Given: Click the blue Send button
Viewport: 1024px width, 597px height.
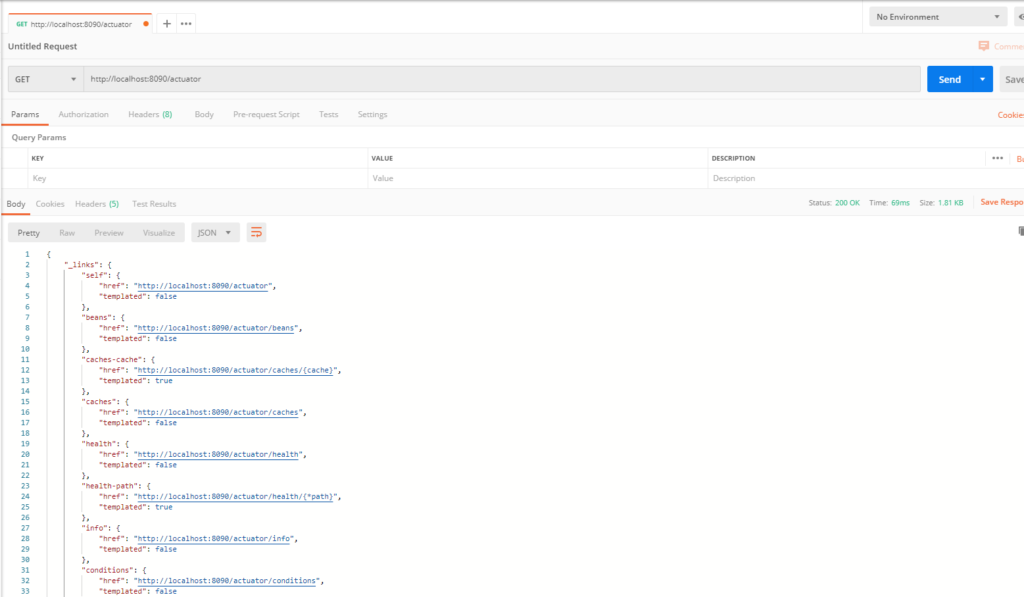Looking at the screenshot, I should tap(949, 79).
